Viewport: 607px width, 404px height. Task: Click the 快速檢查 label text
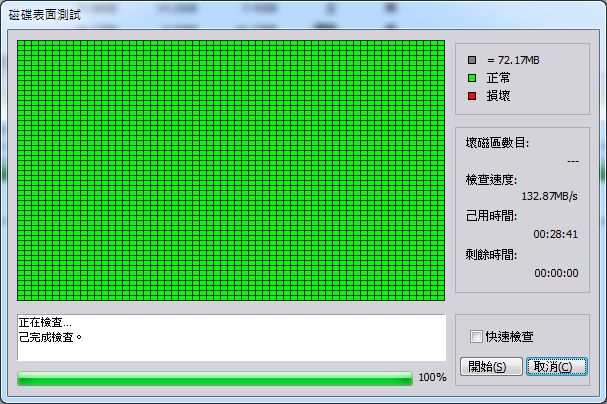tap(509, 337)
